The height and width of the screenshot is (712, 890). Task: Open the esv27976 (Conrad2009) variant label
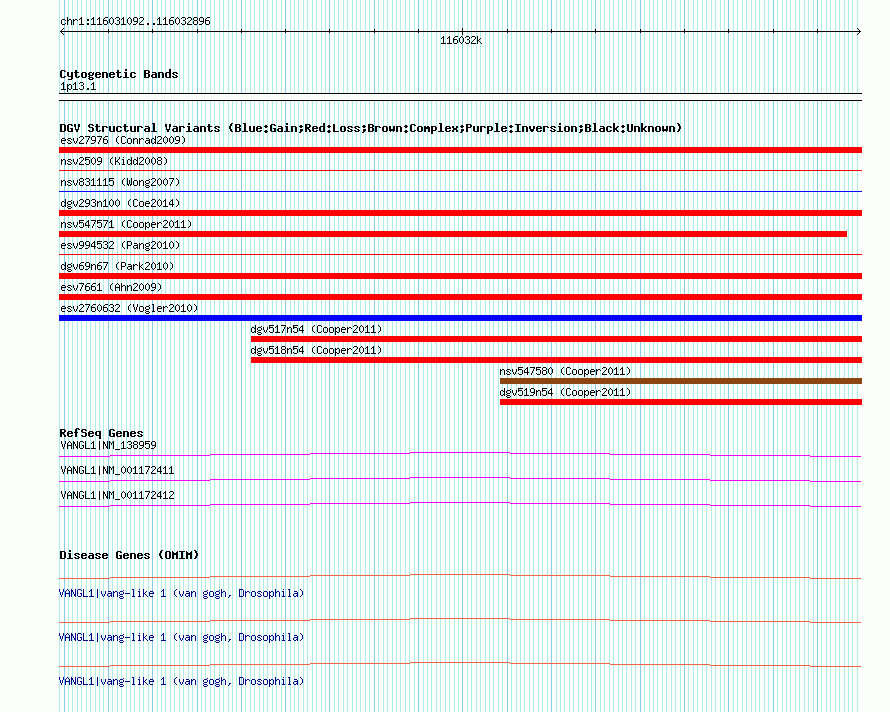pos(123,140)
